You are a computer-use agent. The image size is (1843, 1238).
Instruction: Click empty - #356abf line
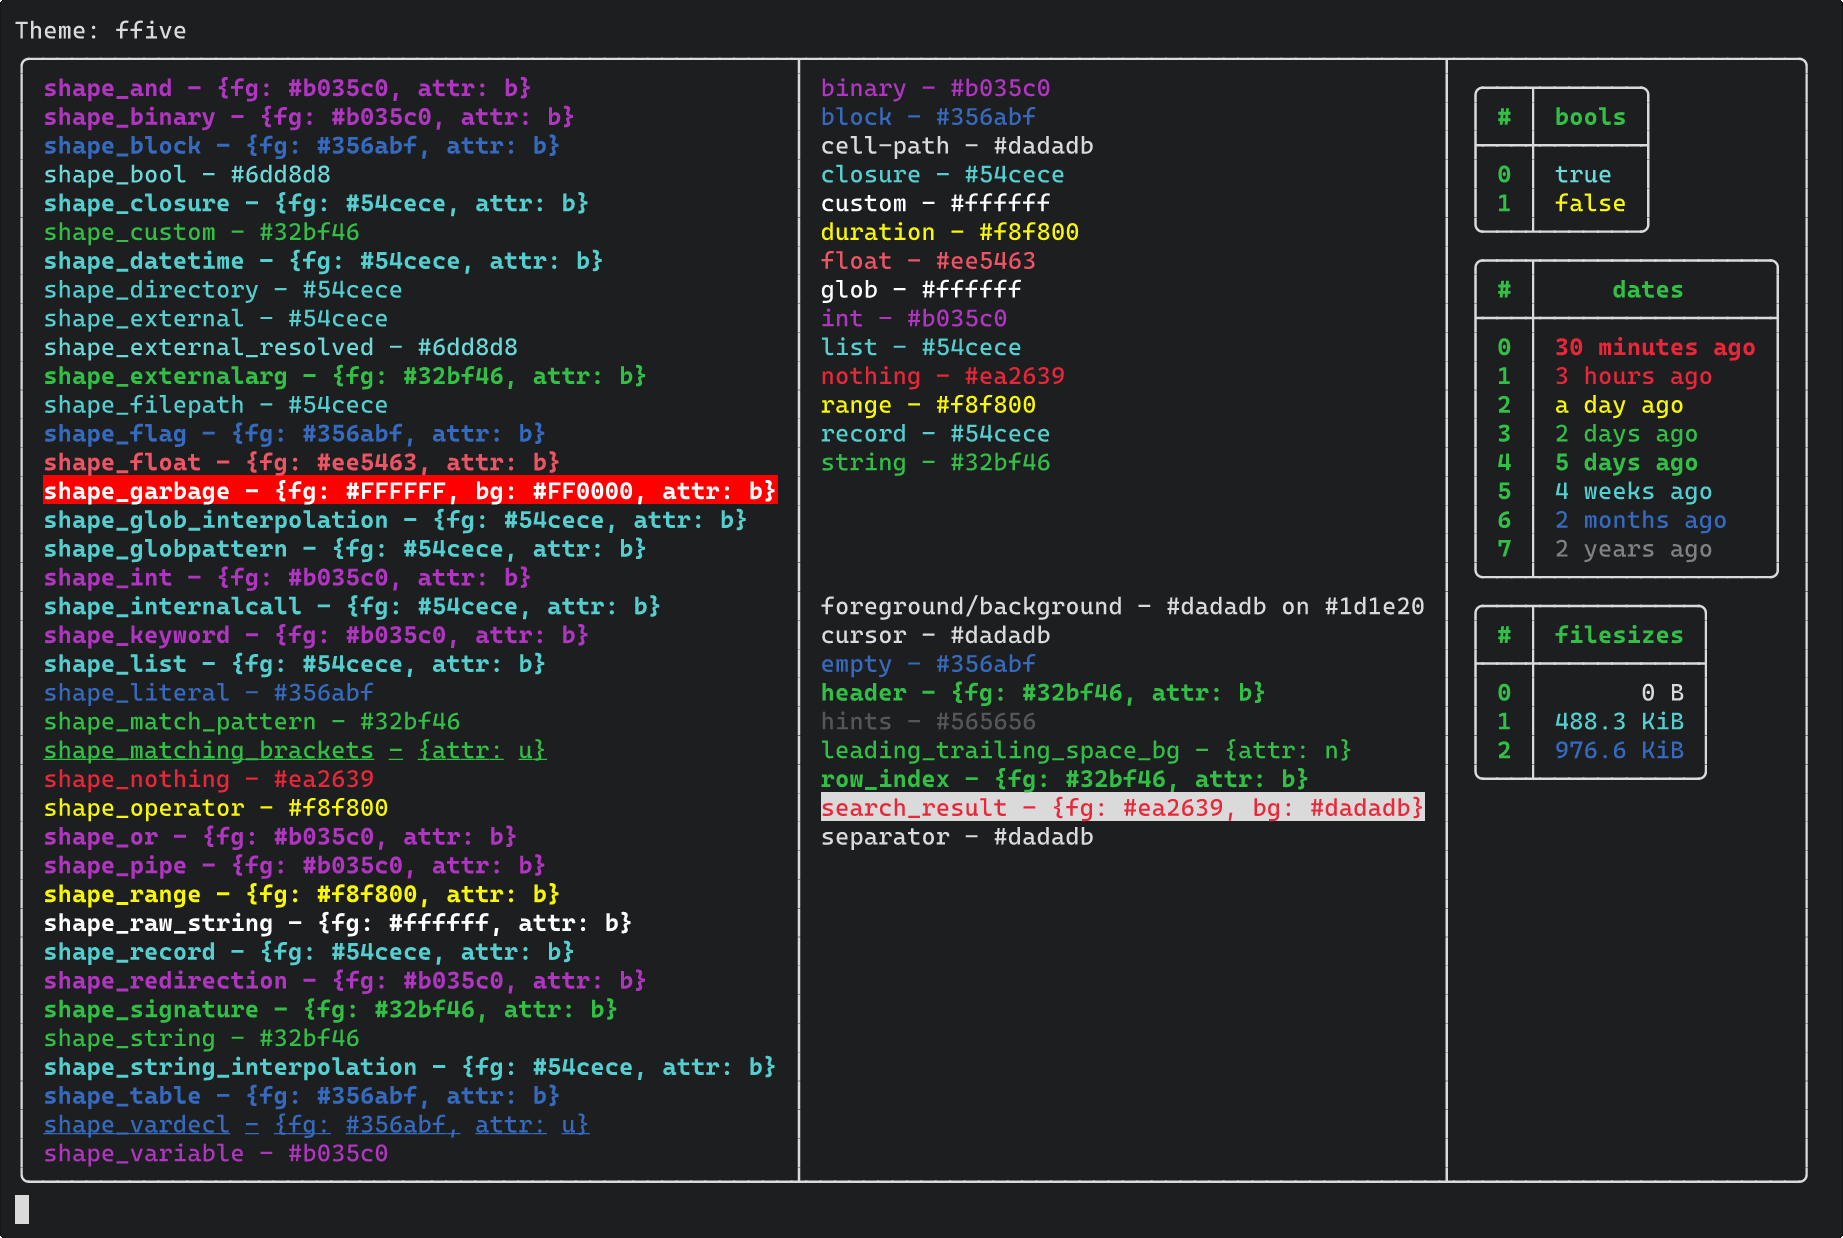(x=928, y=664)
